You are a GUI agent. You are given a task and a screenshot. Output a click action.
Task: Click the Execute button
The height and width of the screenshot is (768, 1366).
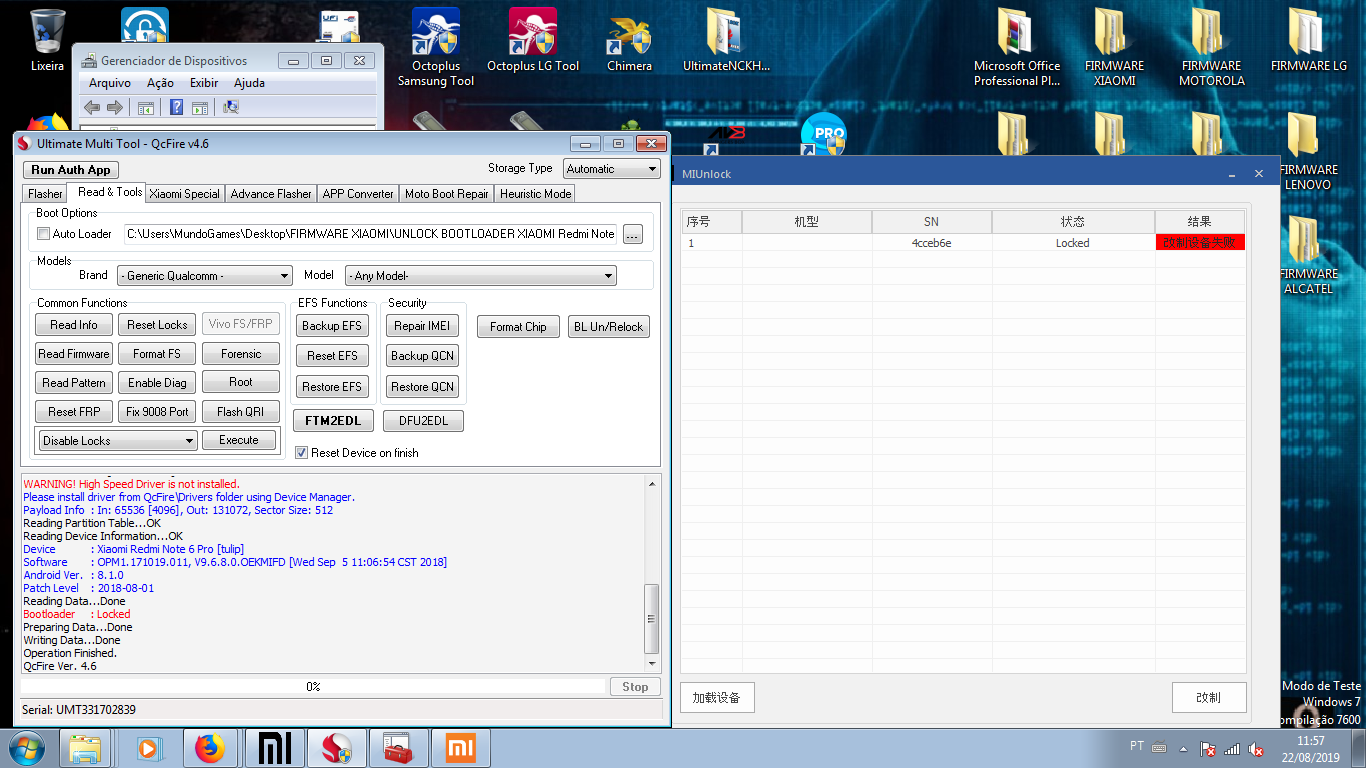pos(239,440)
